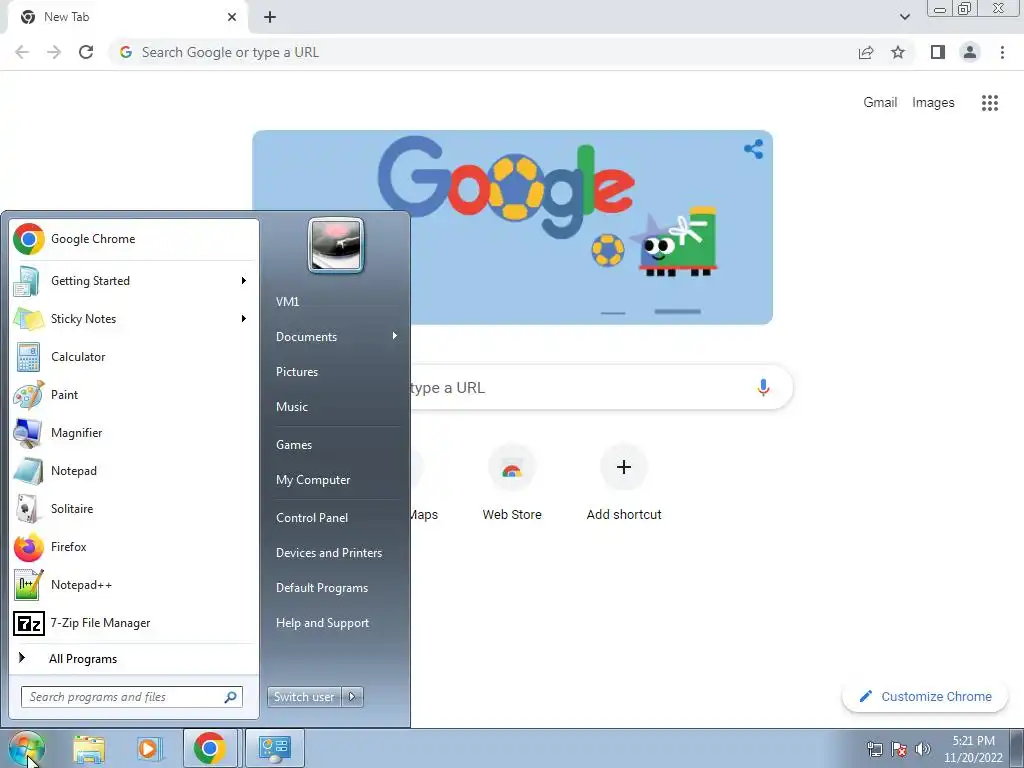This screenshot has width=1024, height=768.
Task: Launch Solitaire game
Action: click(x=134, y=509)
